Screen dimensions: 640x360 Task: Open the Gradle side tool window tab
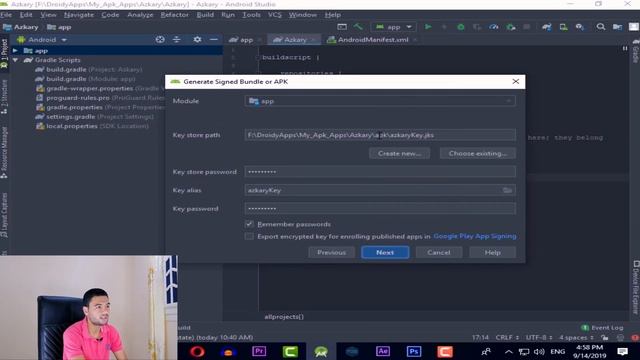(636, 51)
